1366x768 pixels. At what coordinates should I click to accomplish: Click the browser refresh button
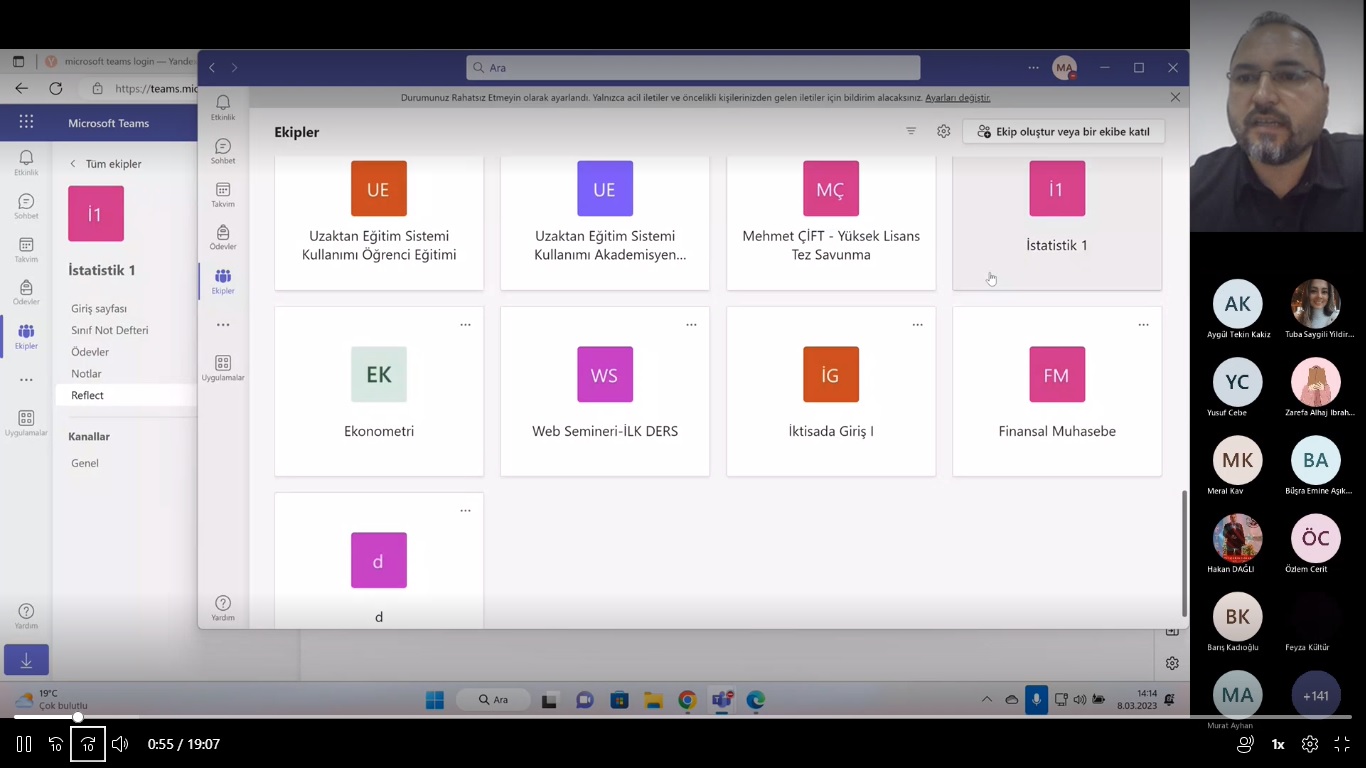55,88
